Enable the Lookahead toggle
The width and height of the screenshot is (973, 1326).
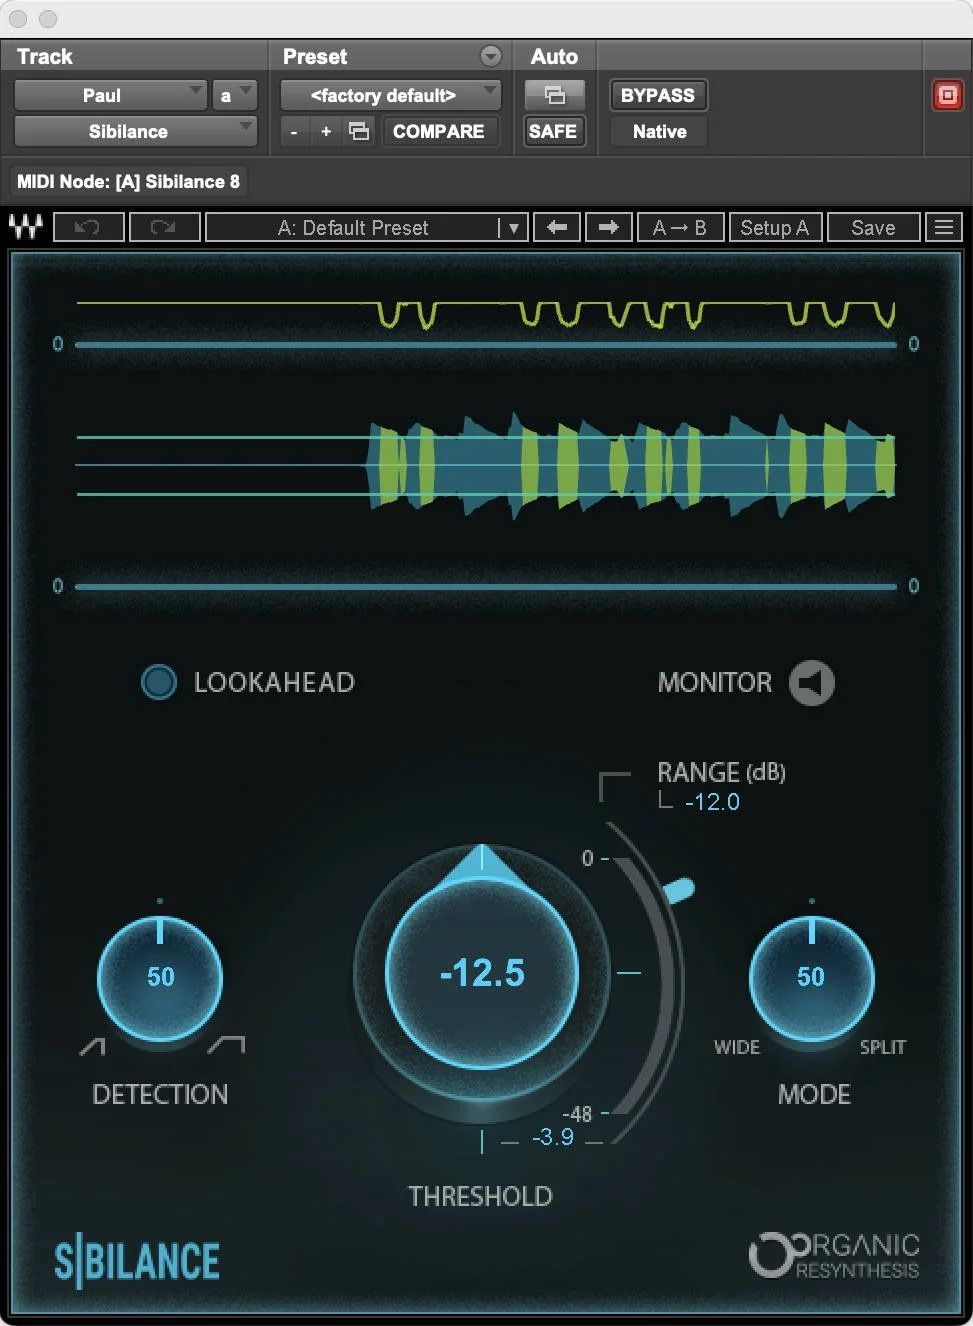coord(159,682)
